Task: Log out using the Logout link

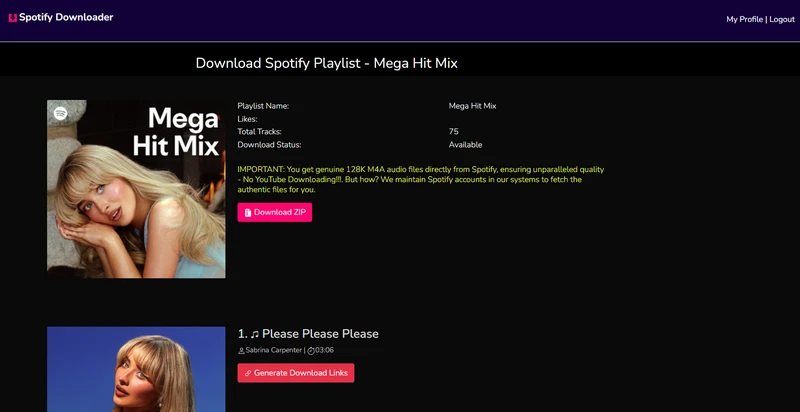Action: (782, 19)
